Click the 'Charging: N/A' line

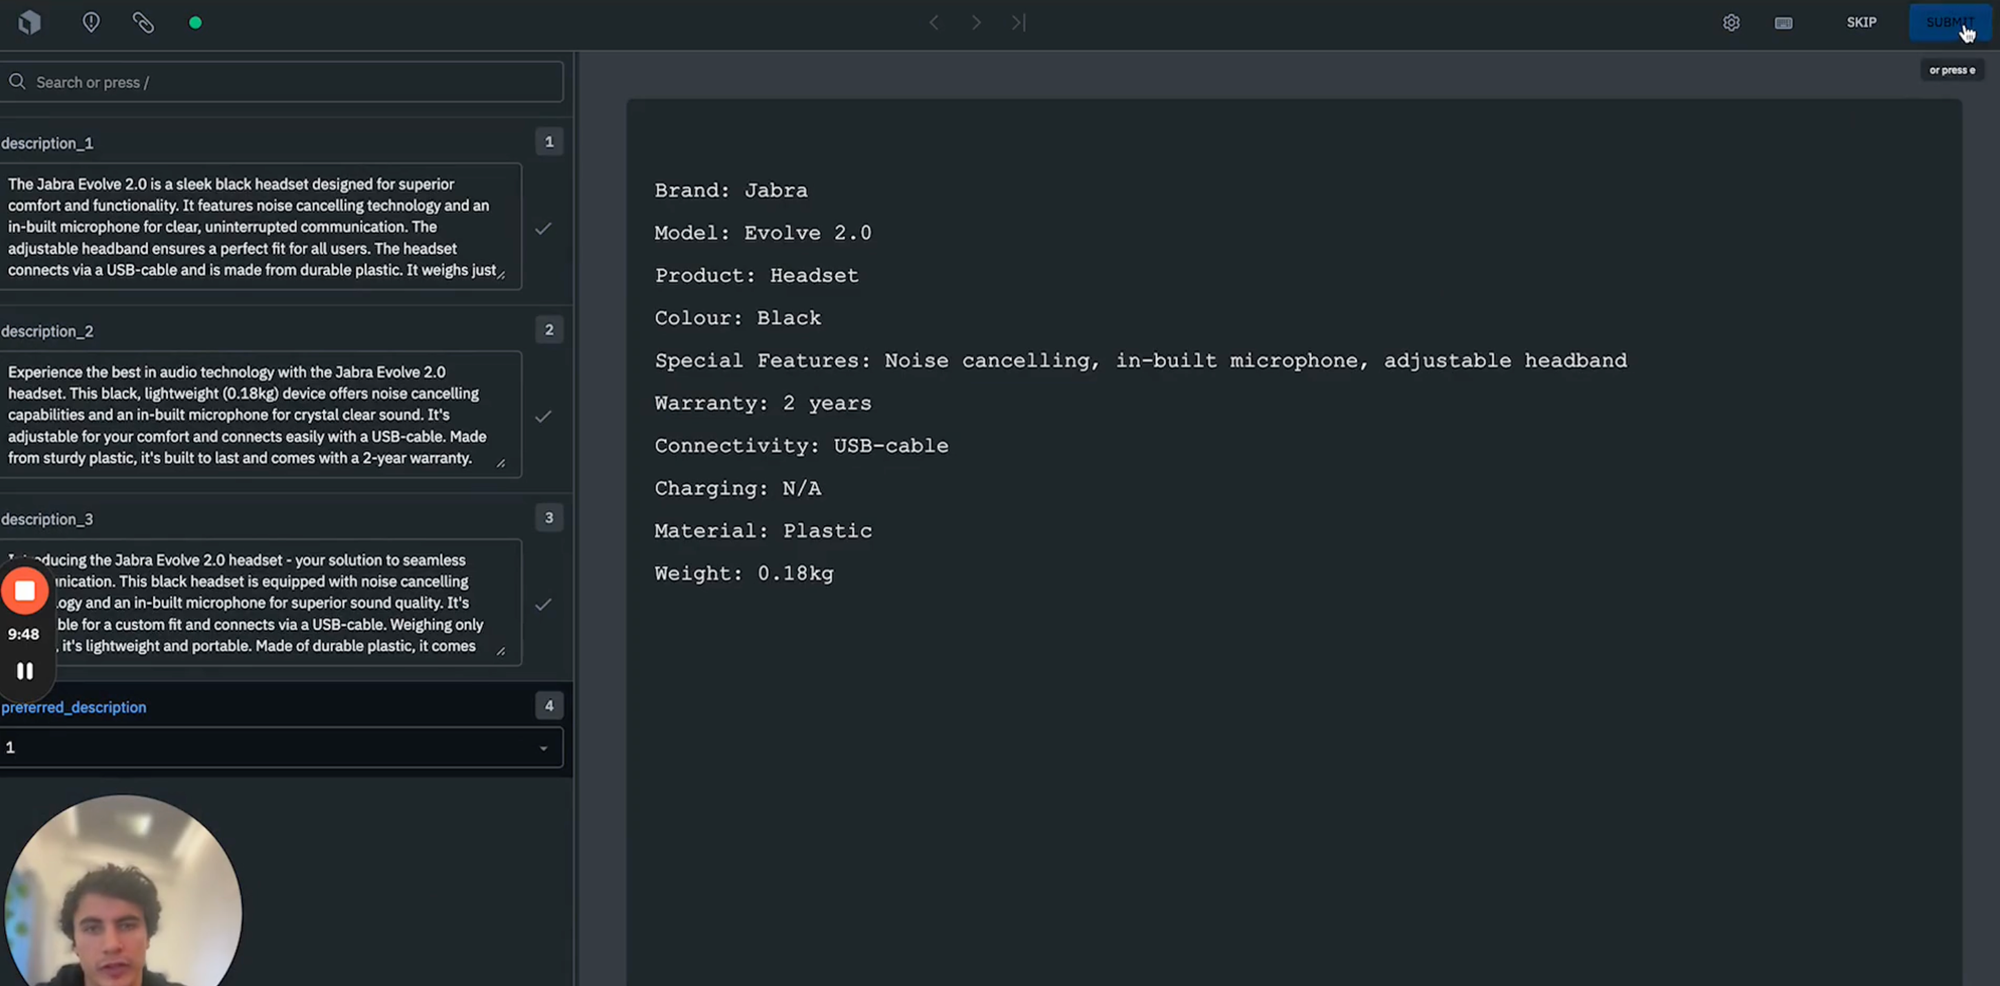pyautogui.click(x=737, y=488)
